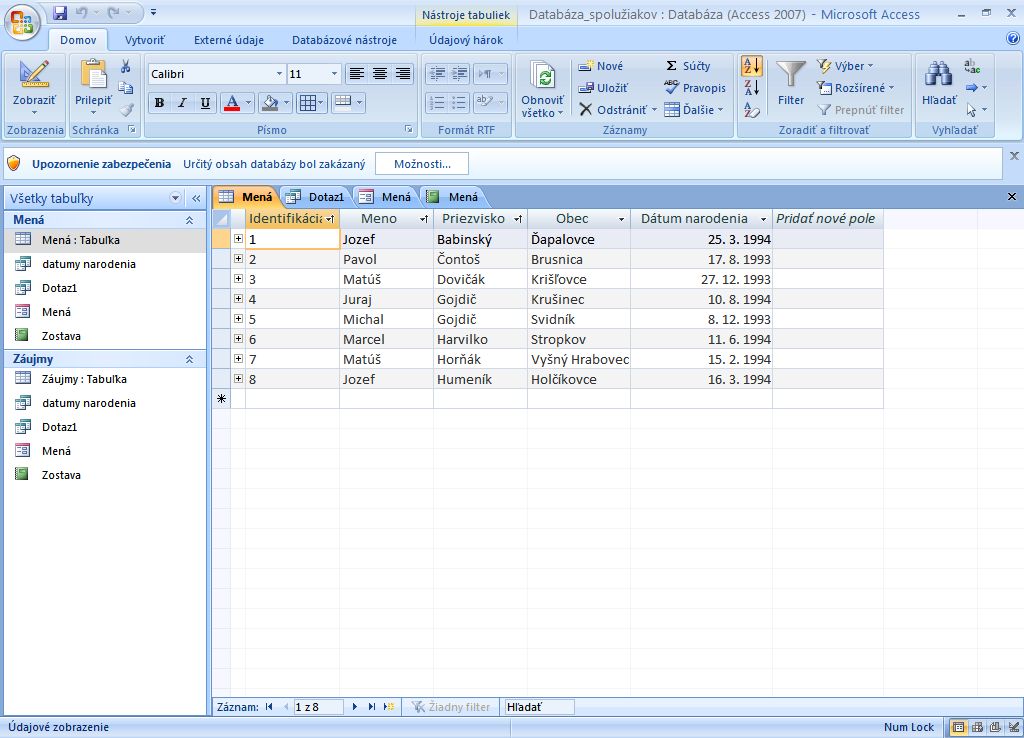
Task: Switch to PivotTable view status icon
Action: coord(978,727)
